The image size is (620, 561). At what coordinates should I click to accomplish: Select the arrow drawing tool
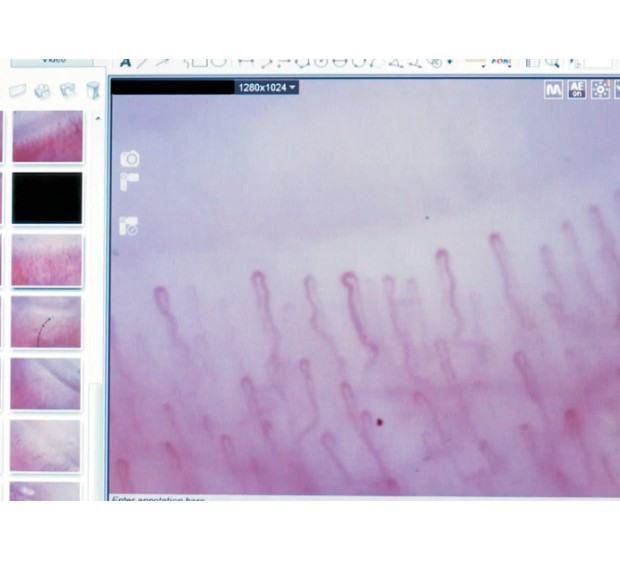pos(162,62)
